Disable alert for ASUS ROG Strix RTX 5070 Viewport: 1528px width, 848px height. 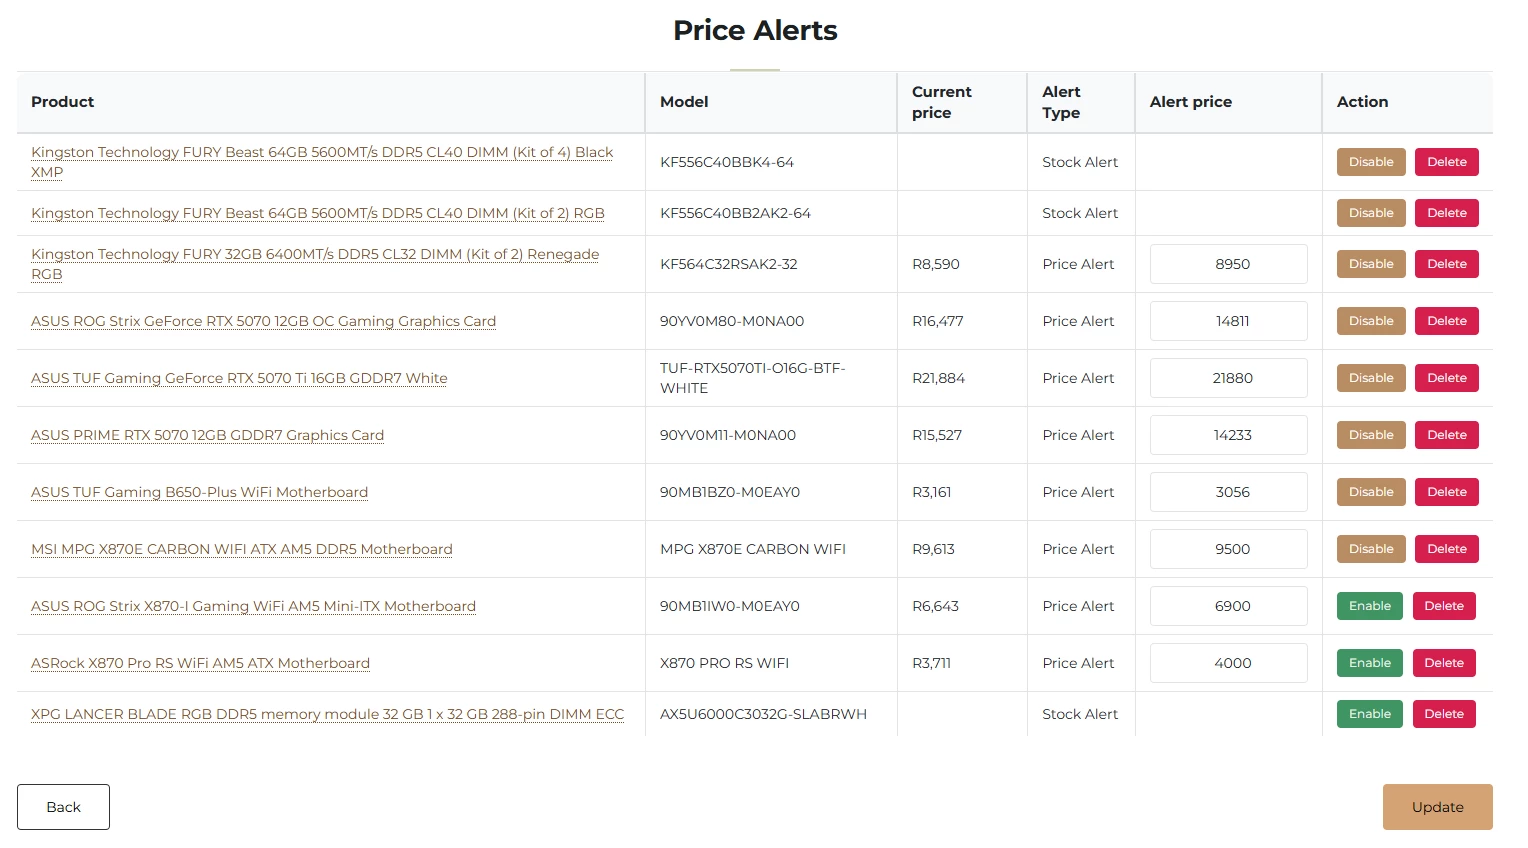[1371, 321]
